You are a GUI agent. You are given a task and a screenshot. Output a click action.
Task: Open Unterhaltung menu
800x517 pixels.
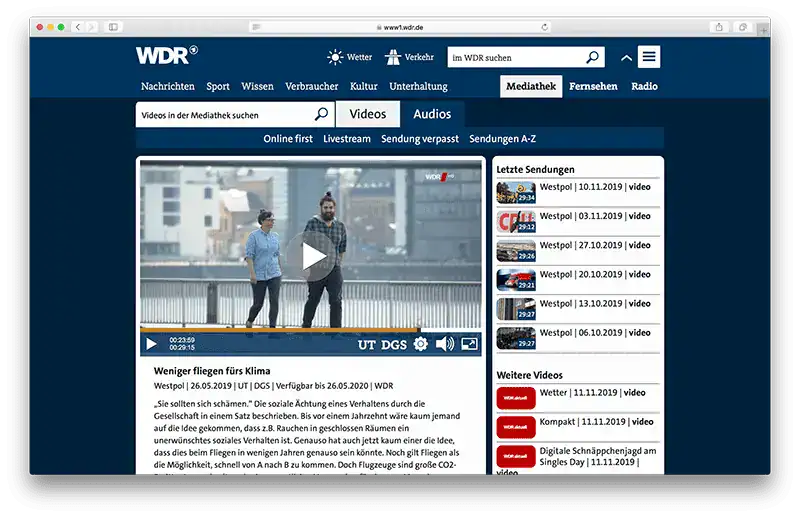pos(418,86)
